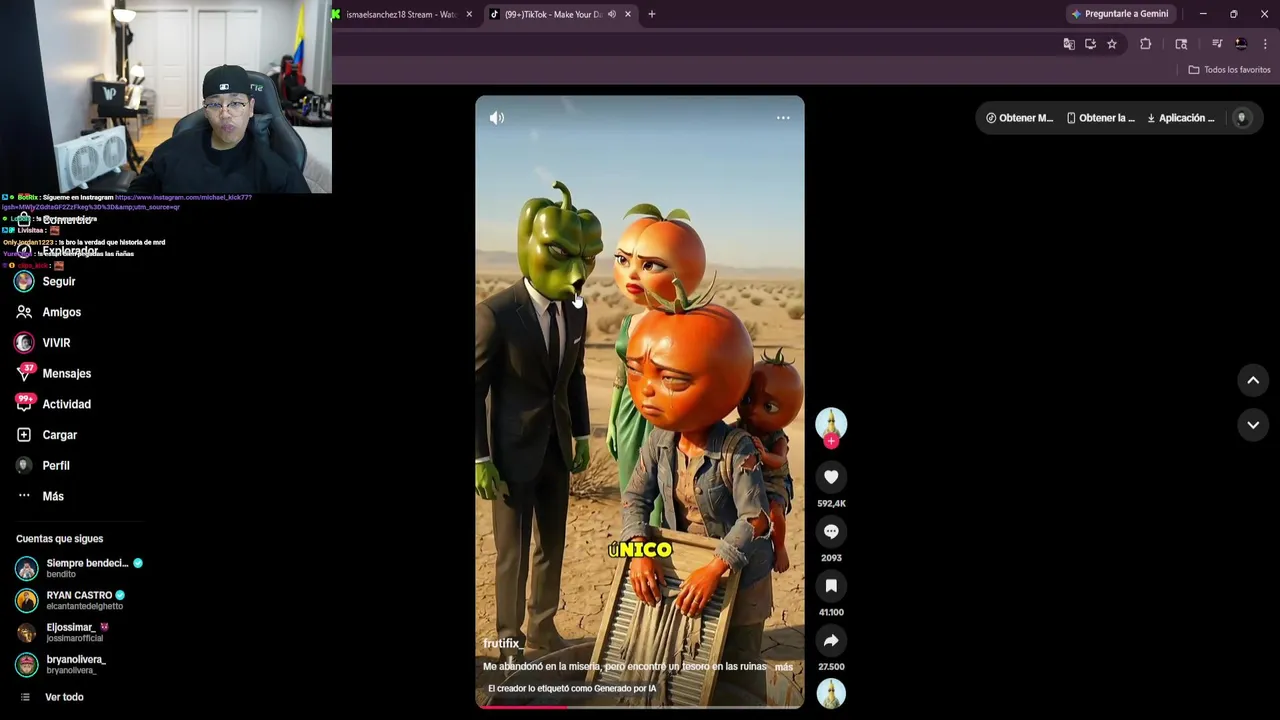
Task: Click the 'Aplicación ...' download button
Action: 1180,118
